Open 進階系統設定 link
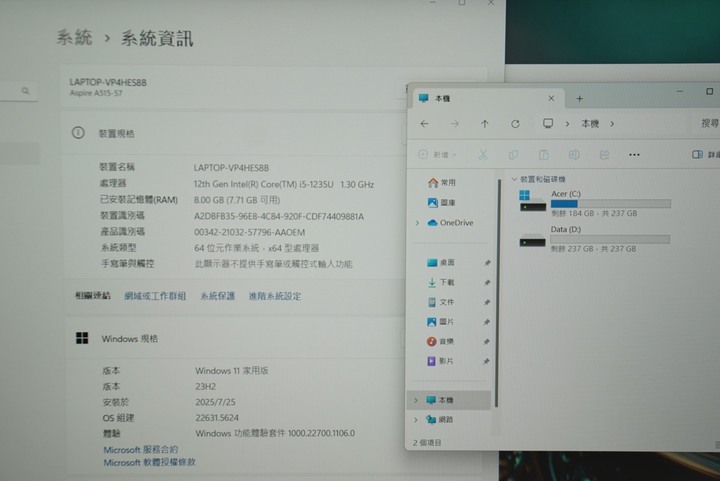The width and height of the screenshot is (720, 481). [x=275, y=296]
